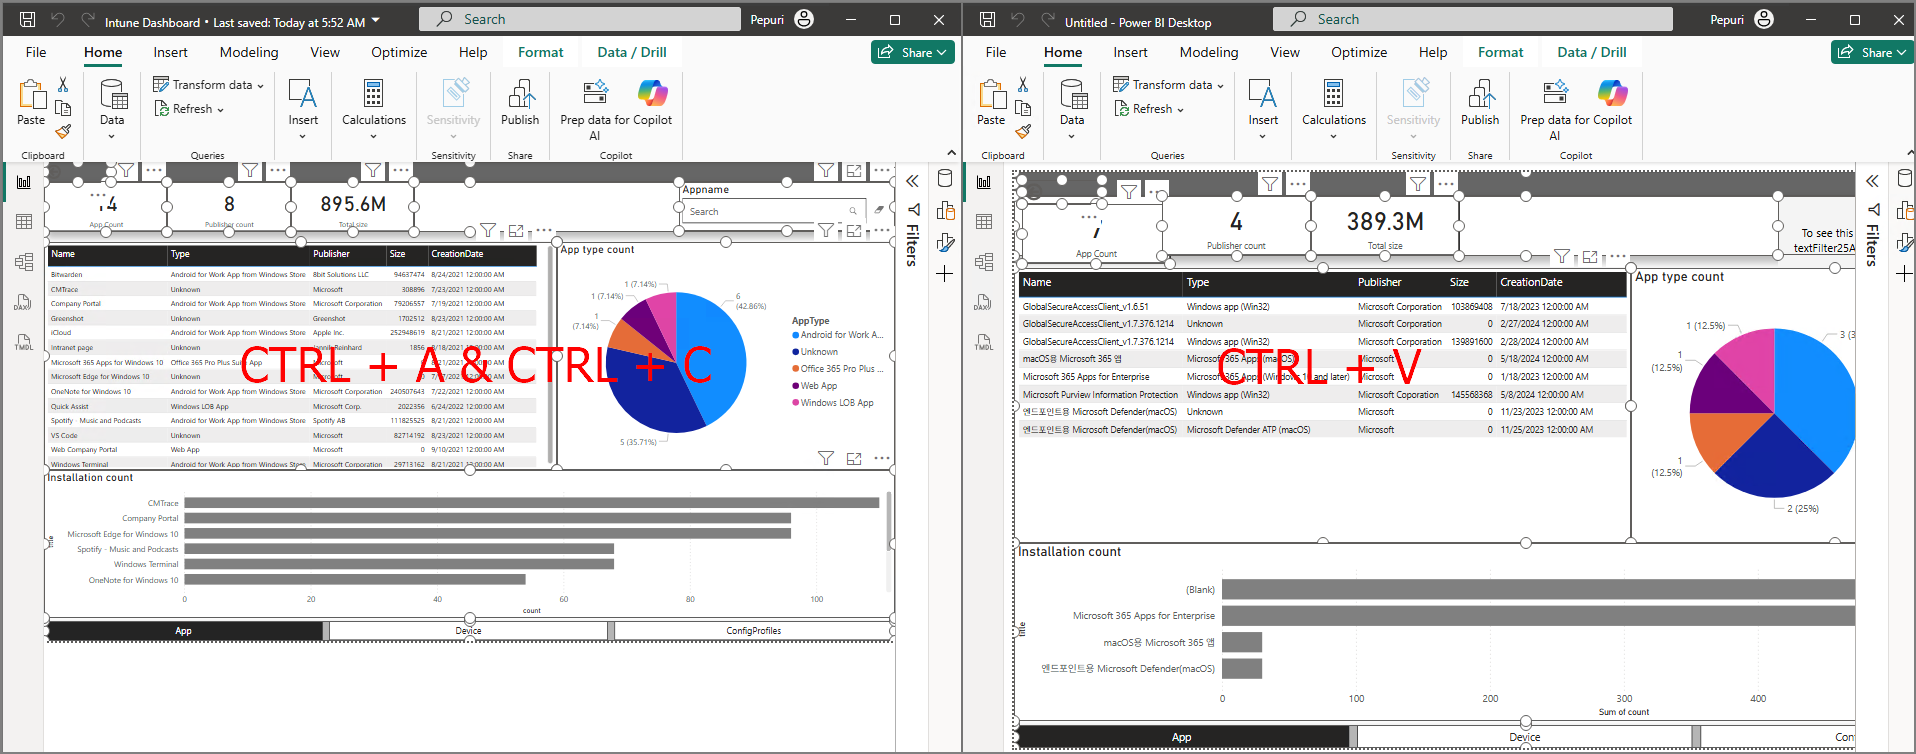Click CMTrace bar in Installation count chart
Image resolution: width=1916 pixels, height=754 pixels.
pos(532,503)
